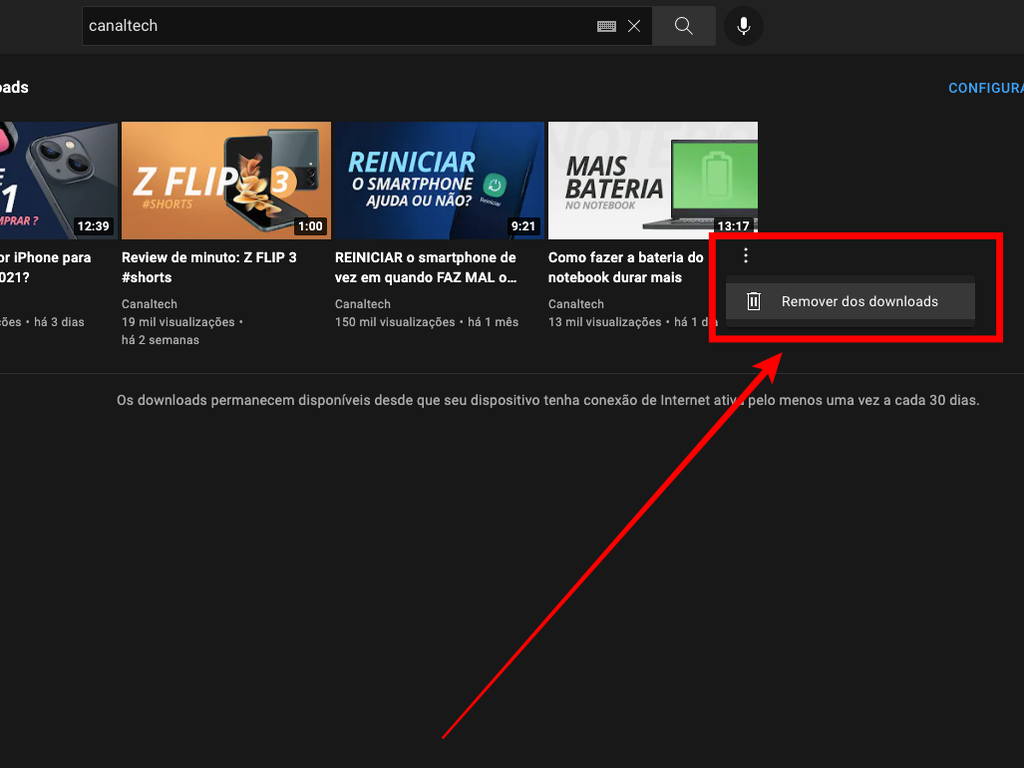This screenshot has height=768, width=1024.
Task: Open the MAIS BATERIA notebook thumbnail
Action: click(x=653, y=180)
